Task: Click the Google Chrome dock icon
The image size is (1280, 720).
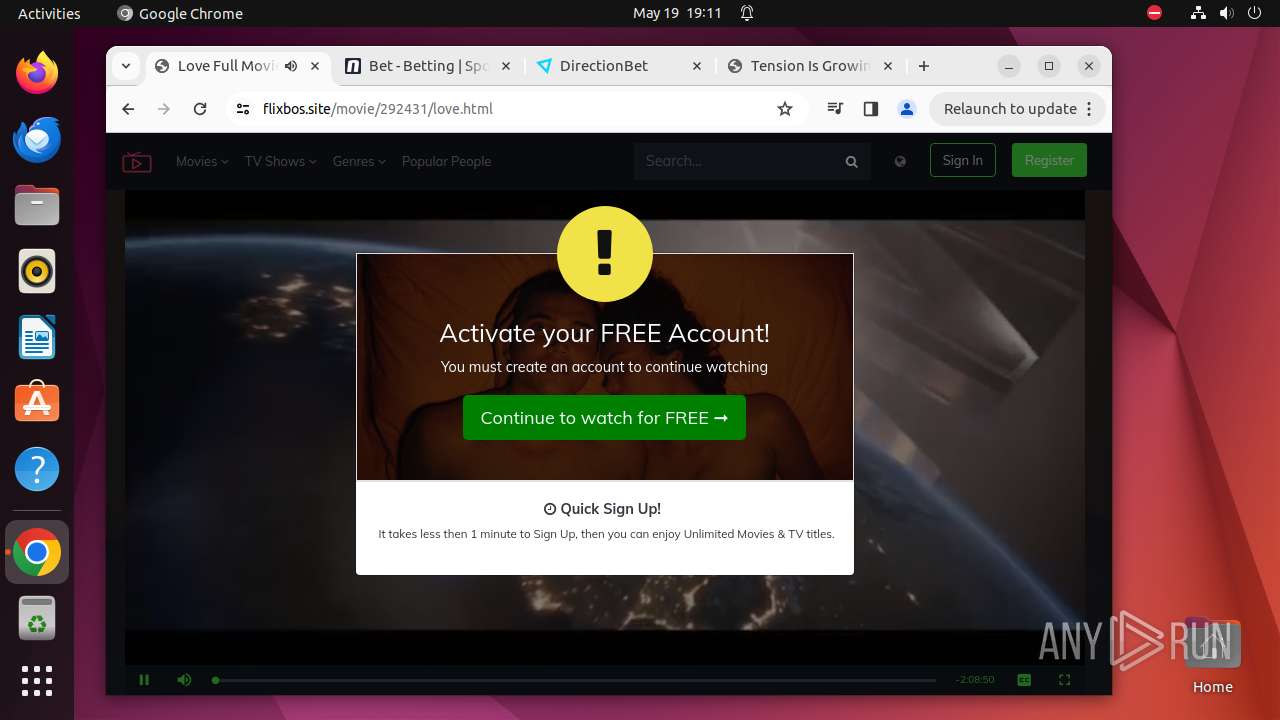Action: (x=37, y=552)
